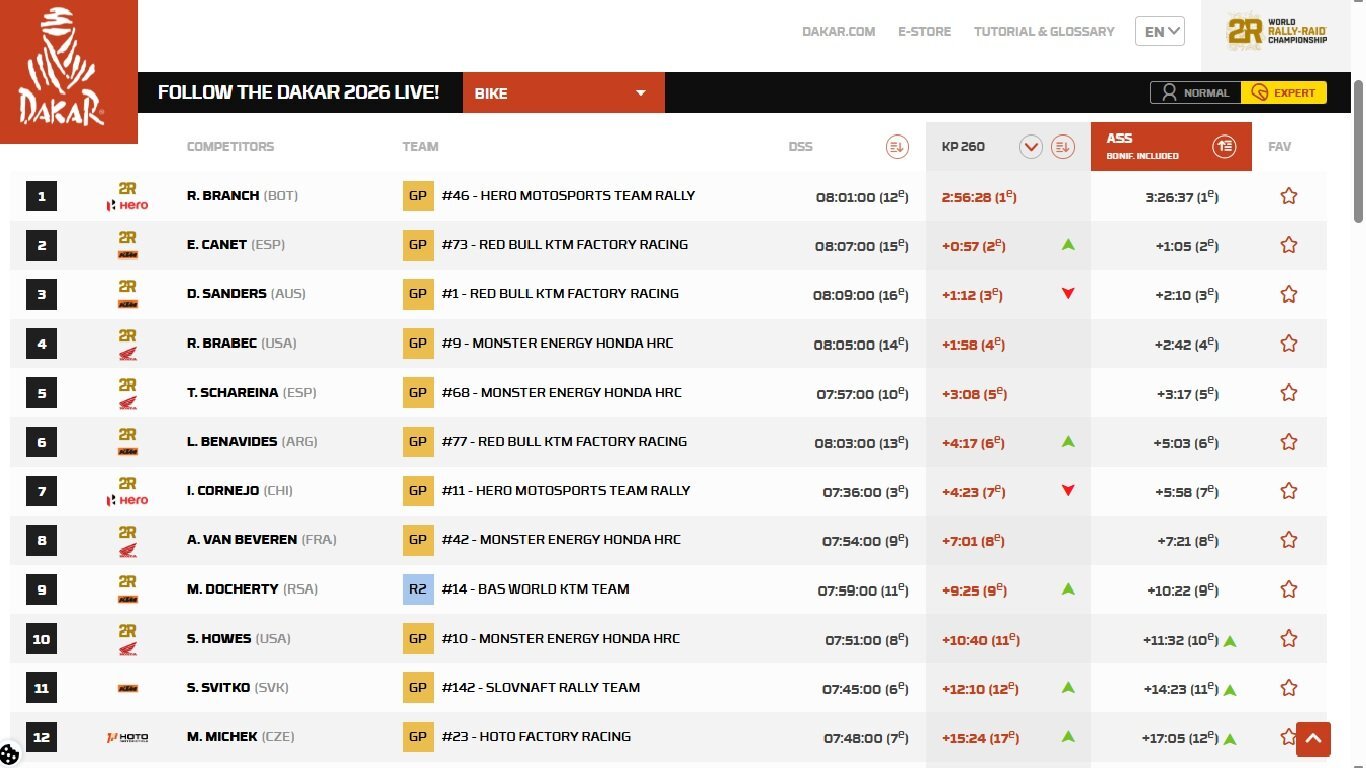Viewport: 1366px width, 768px height.
Task: Favorite R. Brabec with star icon
Action: (x=1289, y=343)
